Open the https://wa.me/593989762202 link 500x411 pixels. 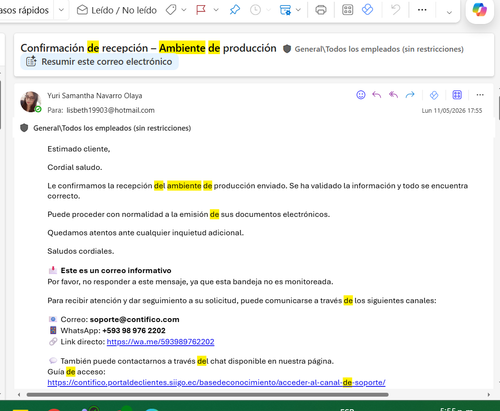[x=160, y=342]
